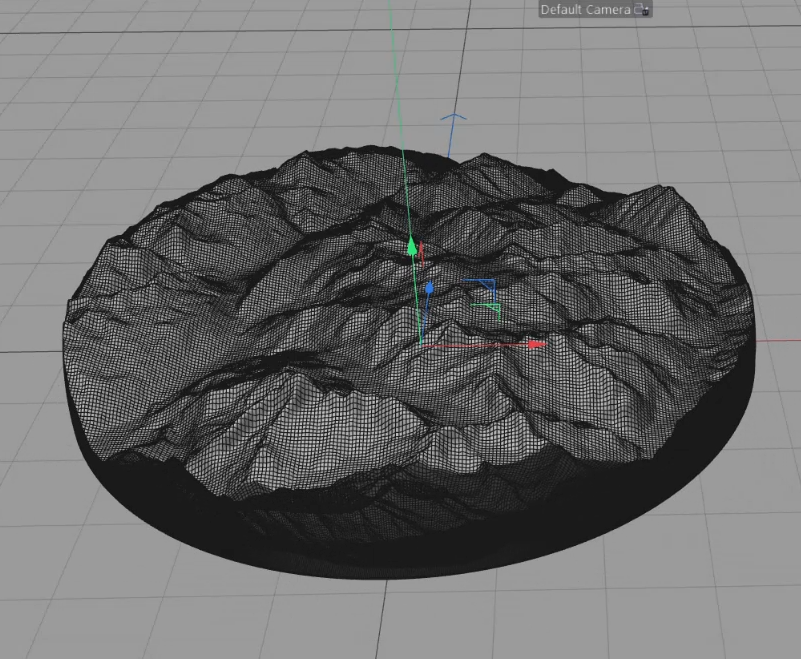Click the blue Z-axis handle dot on gizmo

429,288
